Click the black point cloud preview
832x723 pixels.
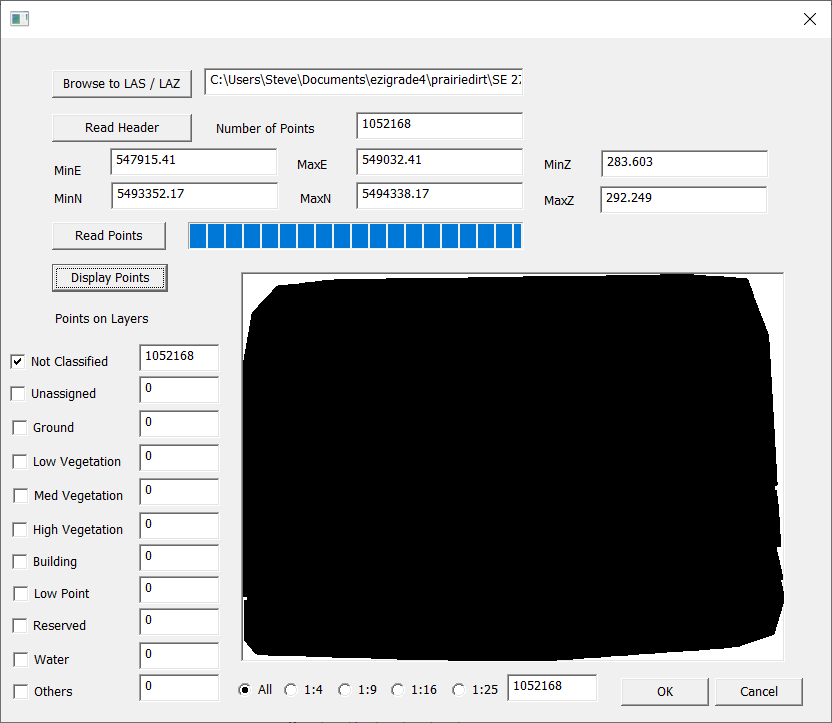pos(512,466)
